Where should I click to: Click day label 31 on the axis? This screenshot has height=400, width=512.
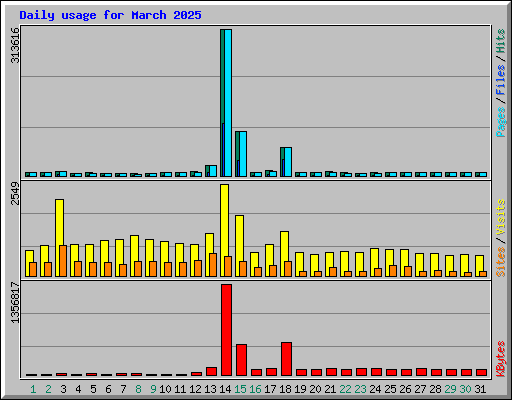click(480, 389)
